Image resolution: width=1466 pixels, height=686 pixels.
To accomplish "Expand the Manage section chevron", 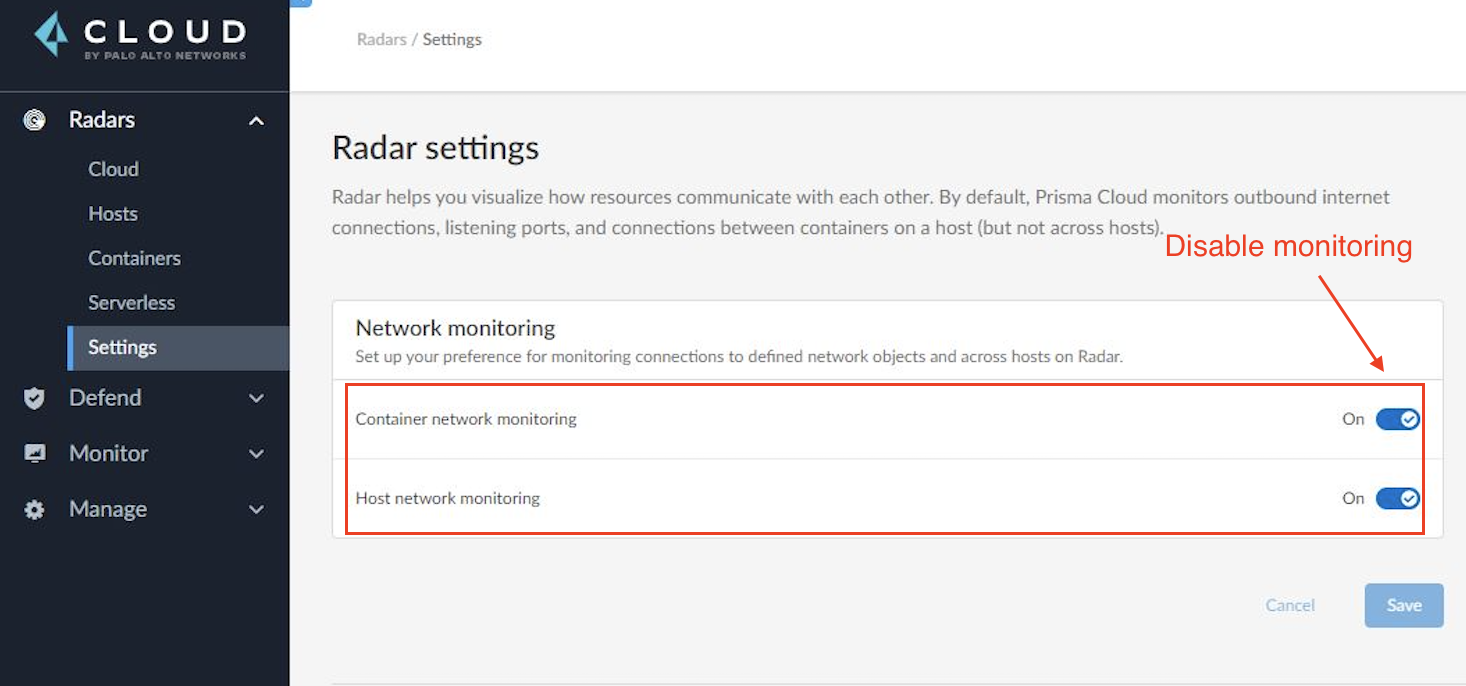I will click(x=256, y=510).
